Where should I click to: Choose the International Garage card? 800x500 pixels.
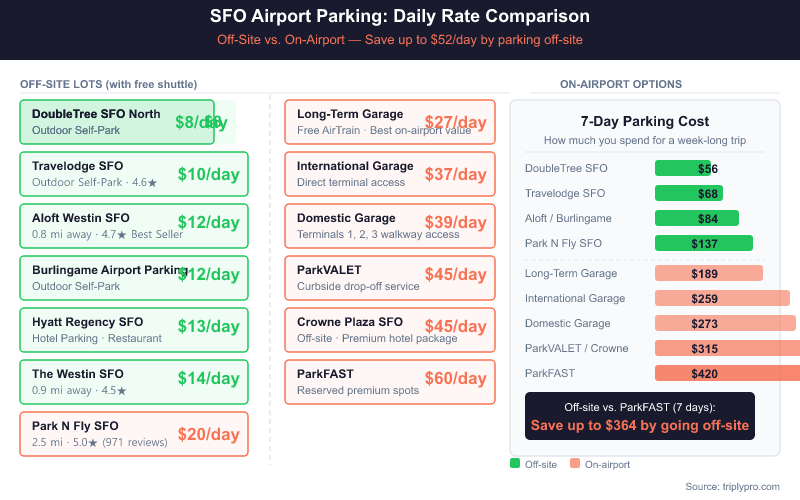tap(389, 173)
